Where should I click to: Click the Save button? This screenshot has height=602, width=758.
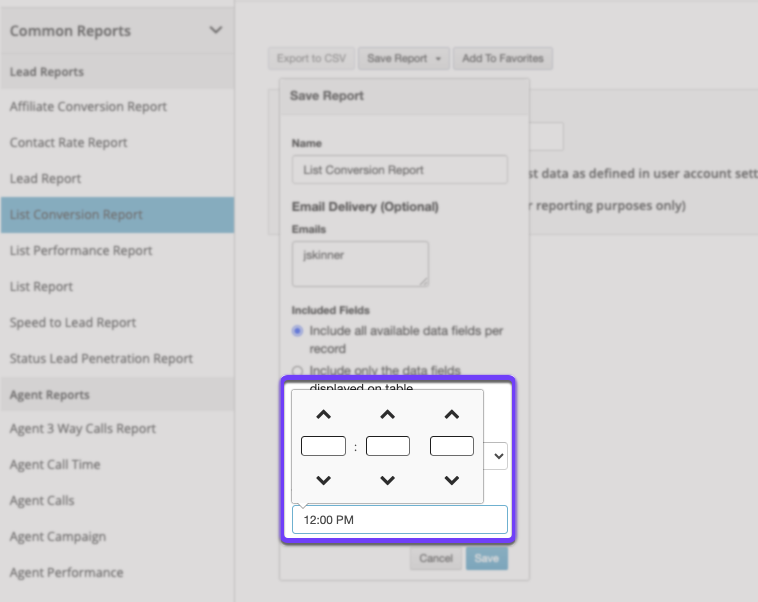point(486,558)
